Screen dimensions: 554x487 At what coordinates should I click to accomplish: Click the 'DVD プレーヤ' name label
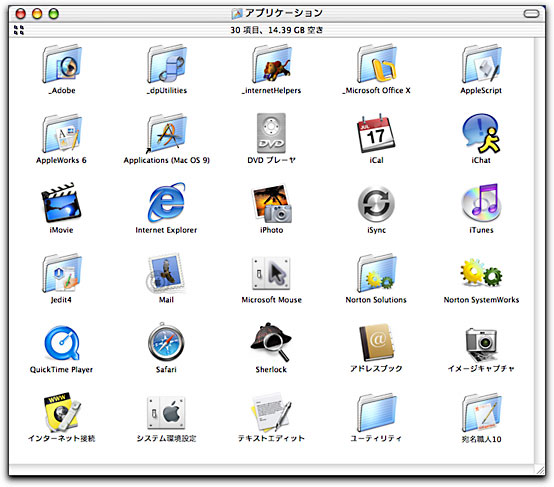(271, 160)
